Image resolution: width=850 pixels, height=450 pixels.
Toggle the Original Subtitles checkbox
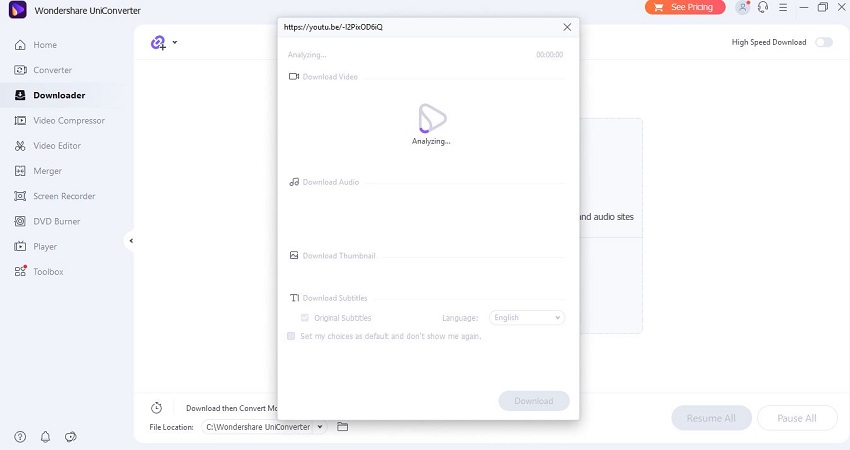click(305, 318)
